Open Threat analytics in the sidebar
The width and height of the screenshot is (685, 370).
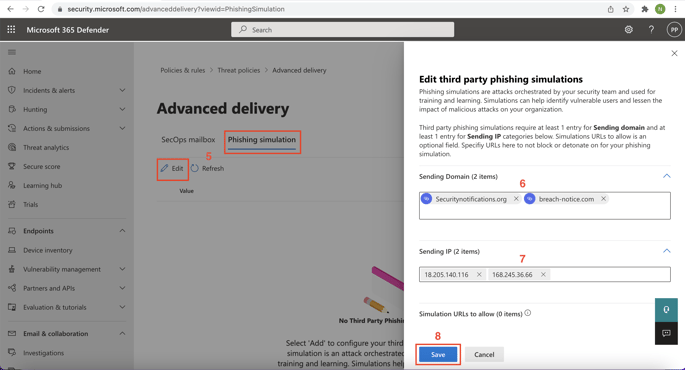(x=46, y=147)
